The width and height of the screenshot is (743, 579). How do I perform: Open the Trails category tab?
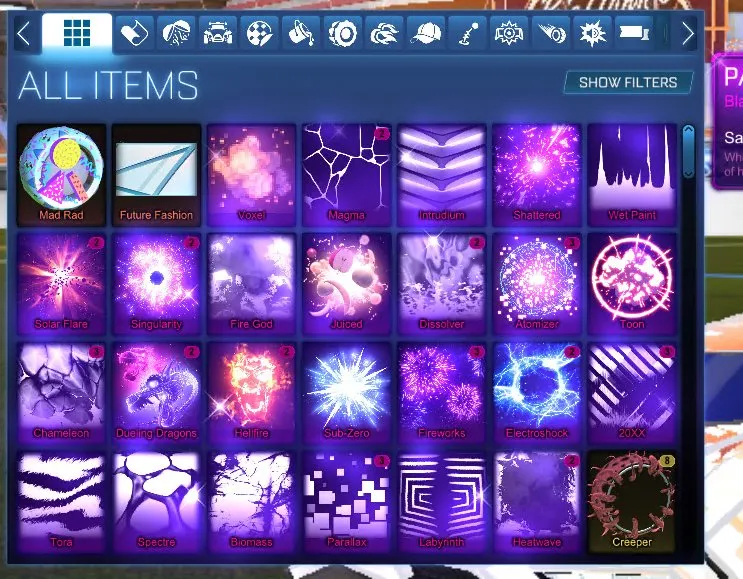click(551, 33)
